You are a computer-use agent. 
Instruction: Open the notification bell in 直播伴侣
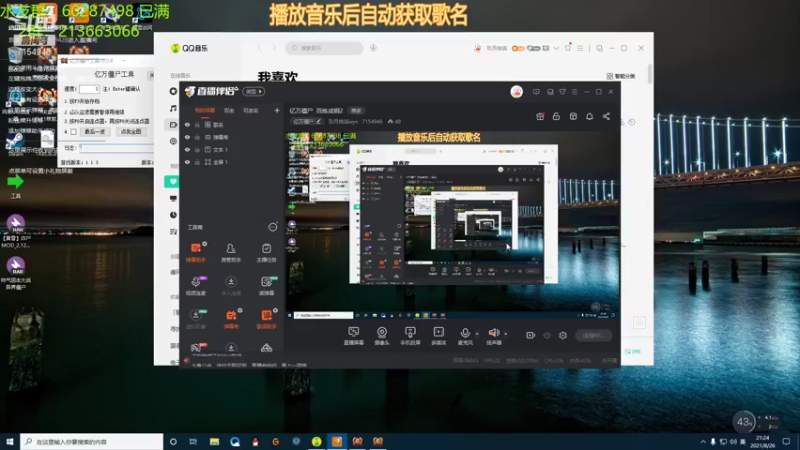[589, 116]
